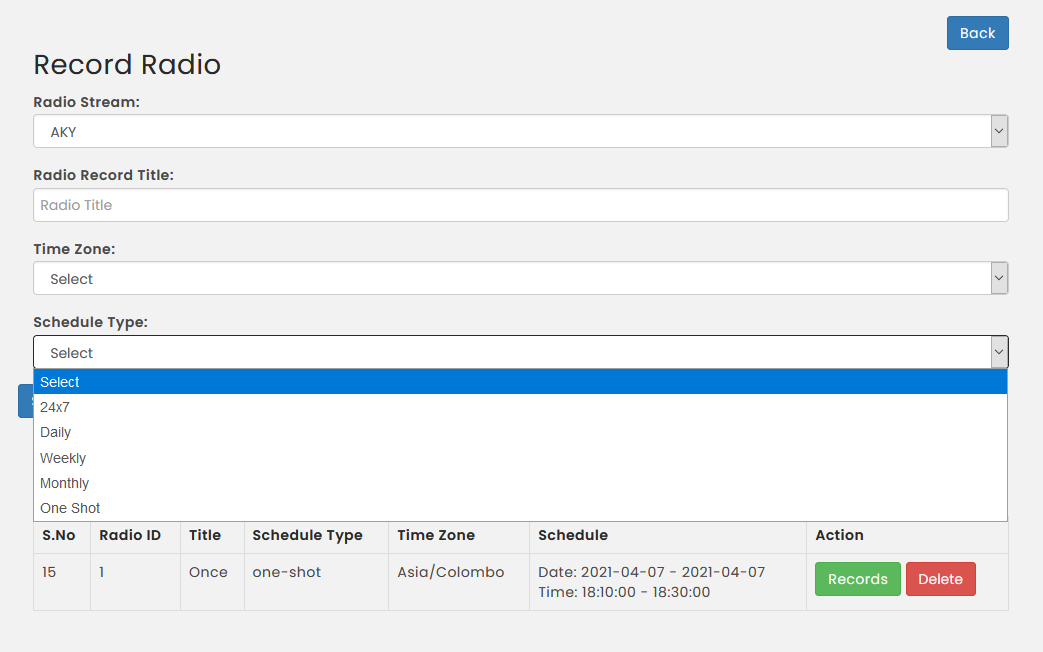The image size is (1043, 652).
Task: Click the Schedule Type column header
Action: 307,535
